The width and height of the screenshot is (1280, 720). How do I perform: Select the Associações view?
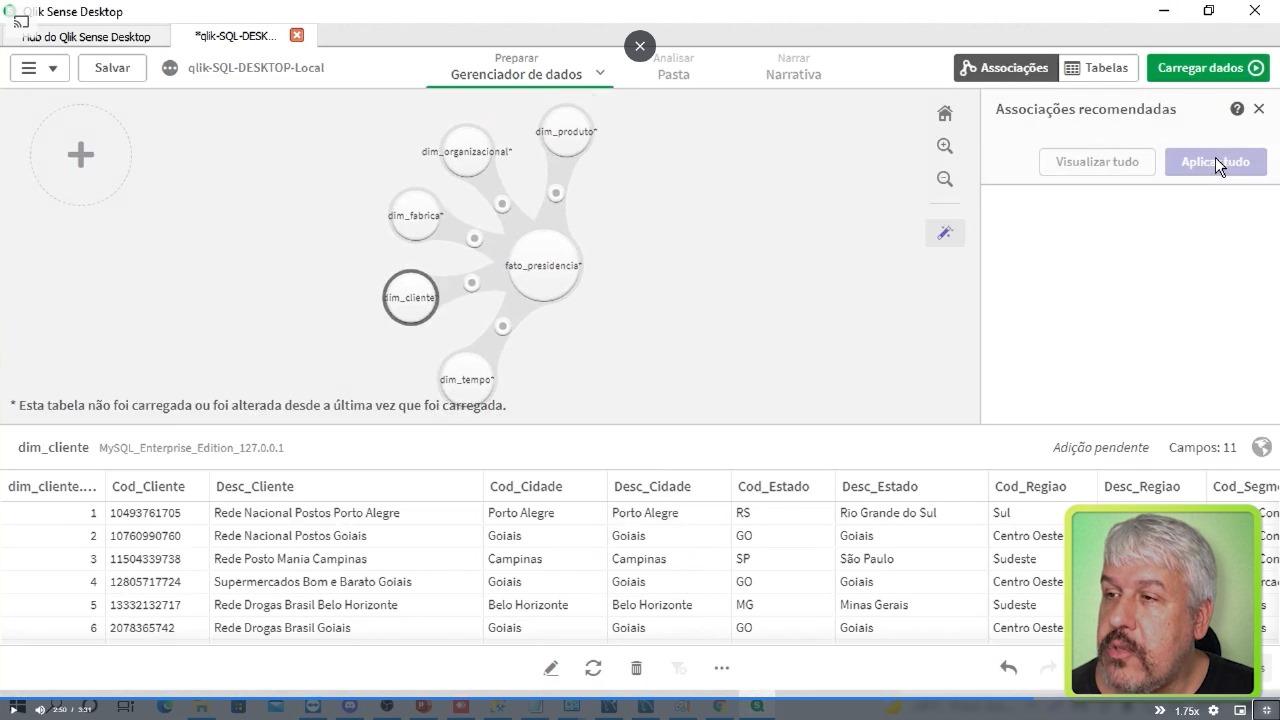(x=1004, y=68)
